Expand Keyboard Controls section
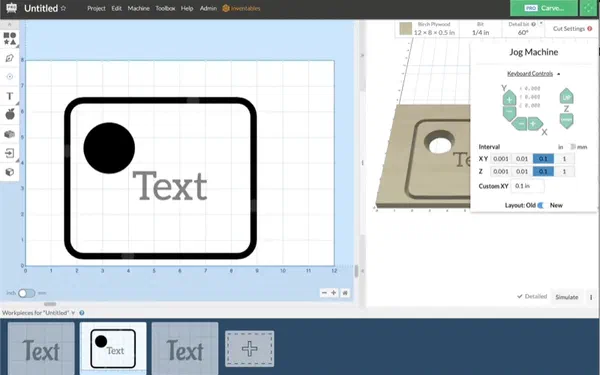 click(533, 73)
